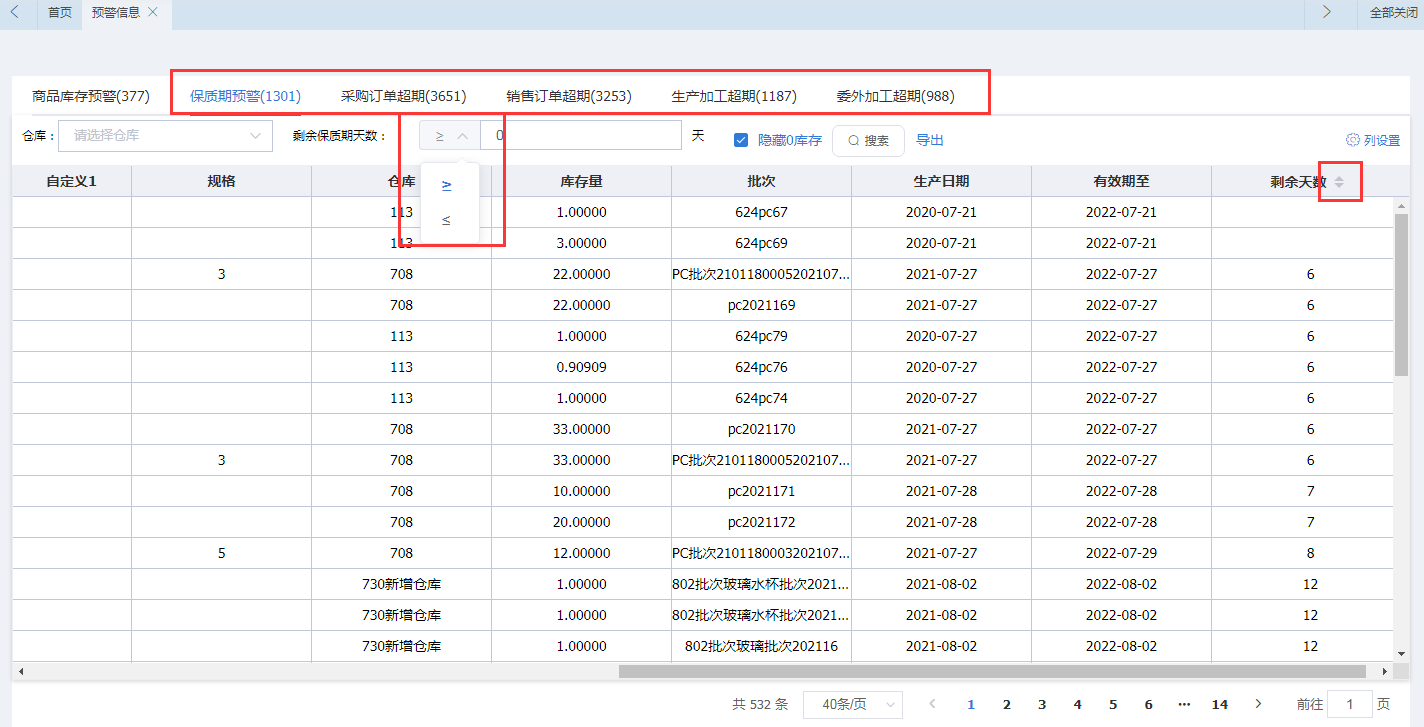The height and width of the screenshot is (727, 1424).
Task: Switch to 委外加工超期(988) tab
Action: coord(895,96)
